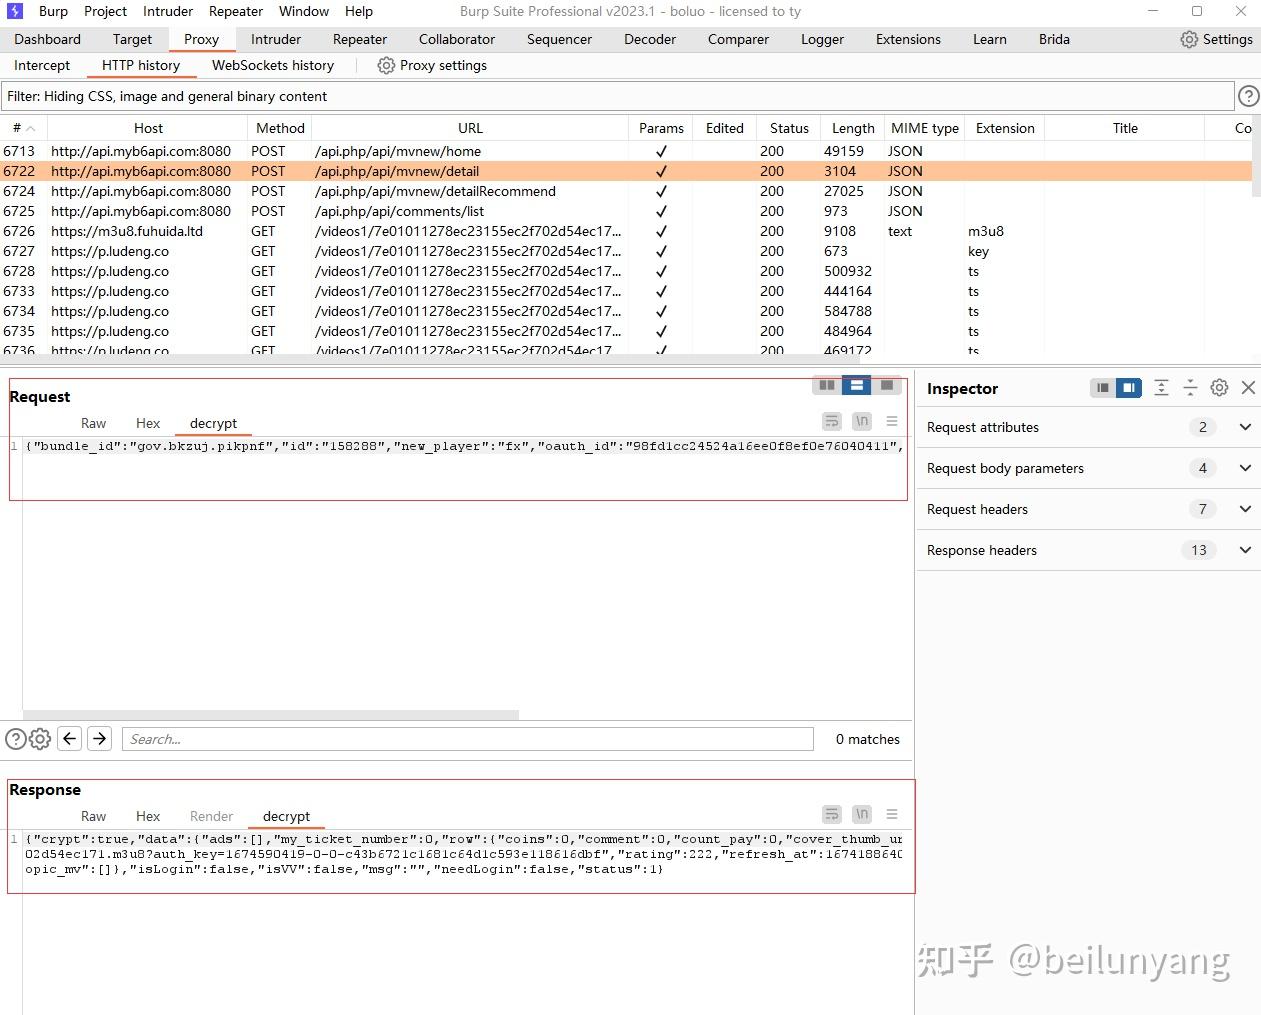1261x1015 pixels.
Task: Open the Project menu
Action: [x=105, y=11]
